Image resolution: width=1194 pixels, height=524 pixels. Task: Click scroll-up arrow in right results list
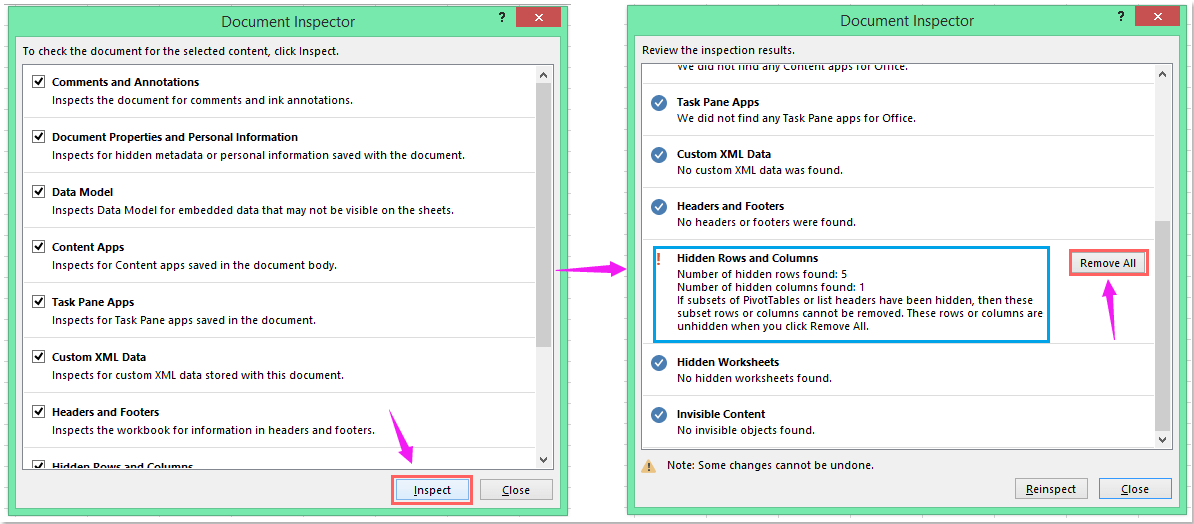point(1162,75)
